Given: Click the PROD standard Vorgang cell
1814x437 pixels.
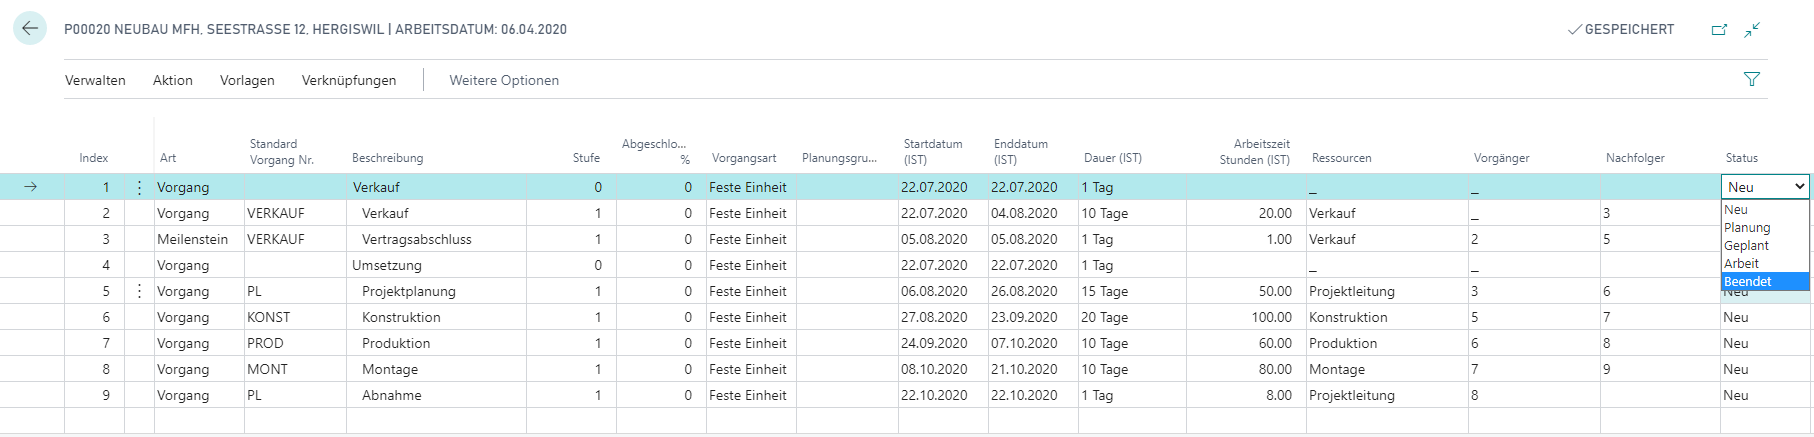Looking at the screenshot, I should click(295, 343).
